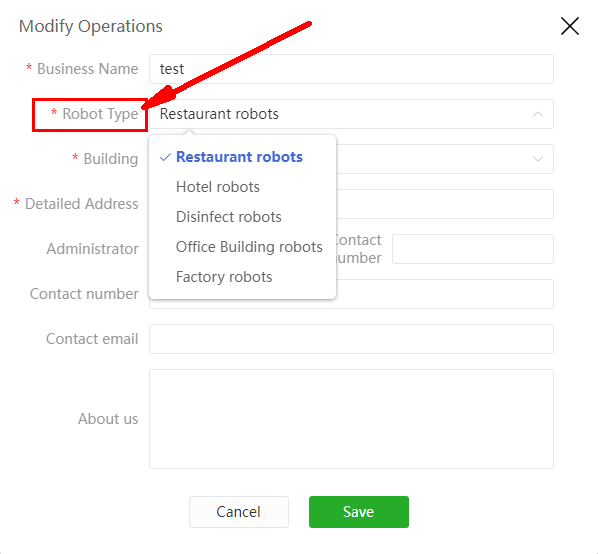
Task: Open the Building select field
Action: pos(445,159)
